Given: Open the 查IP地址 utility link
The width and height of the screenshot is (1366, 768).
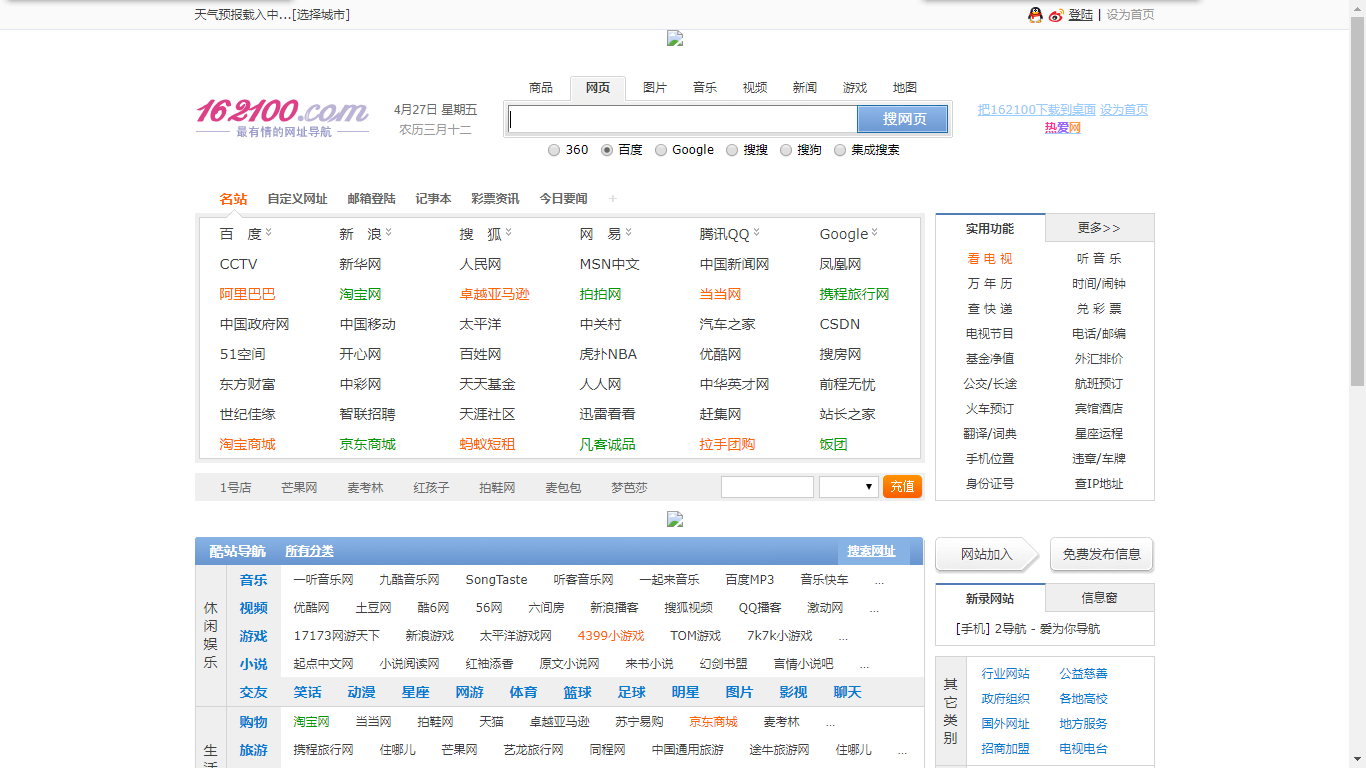Looking at the screenshot, I should point(1099,484).
